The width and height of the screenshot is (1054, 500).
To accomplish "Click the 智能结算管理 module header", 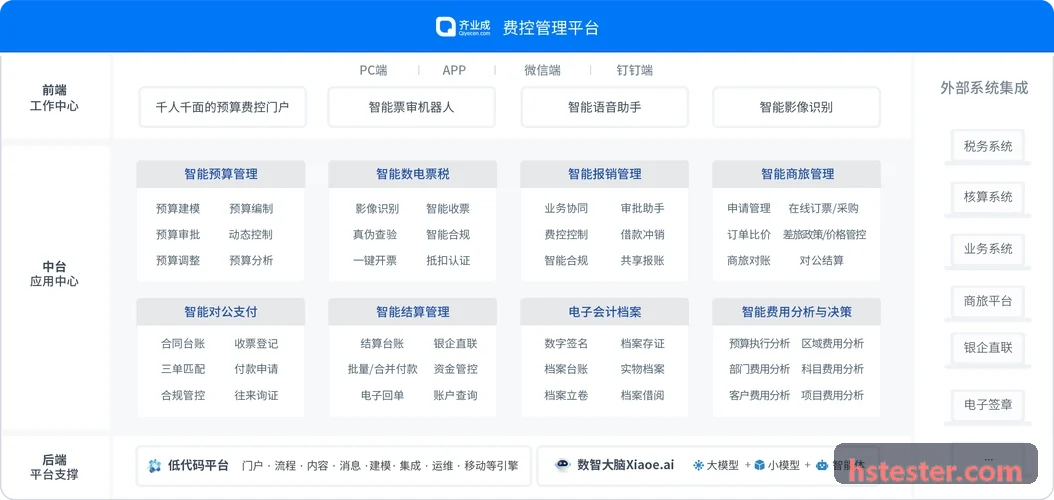I will [x=412, y=312].
